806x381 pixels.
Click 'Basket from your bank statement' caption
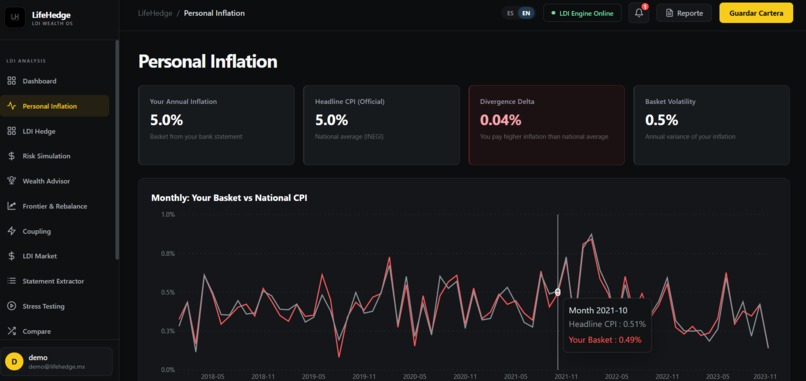[x=196, y=137]
